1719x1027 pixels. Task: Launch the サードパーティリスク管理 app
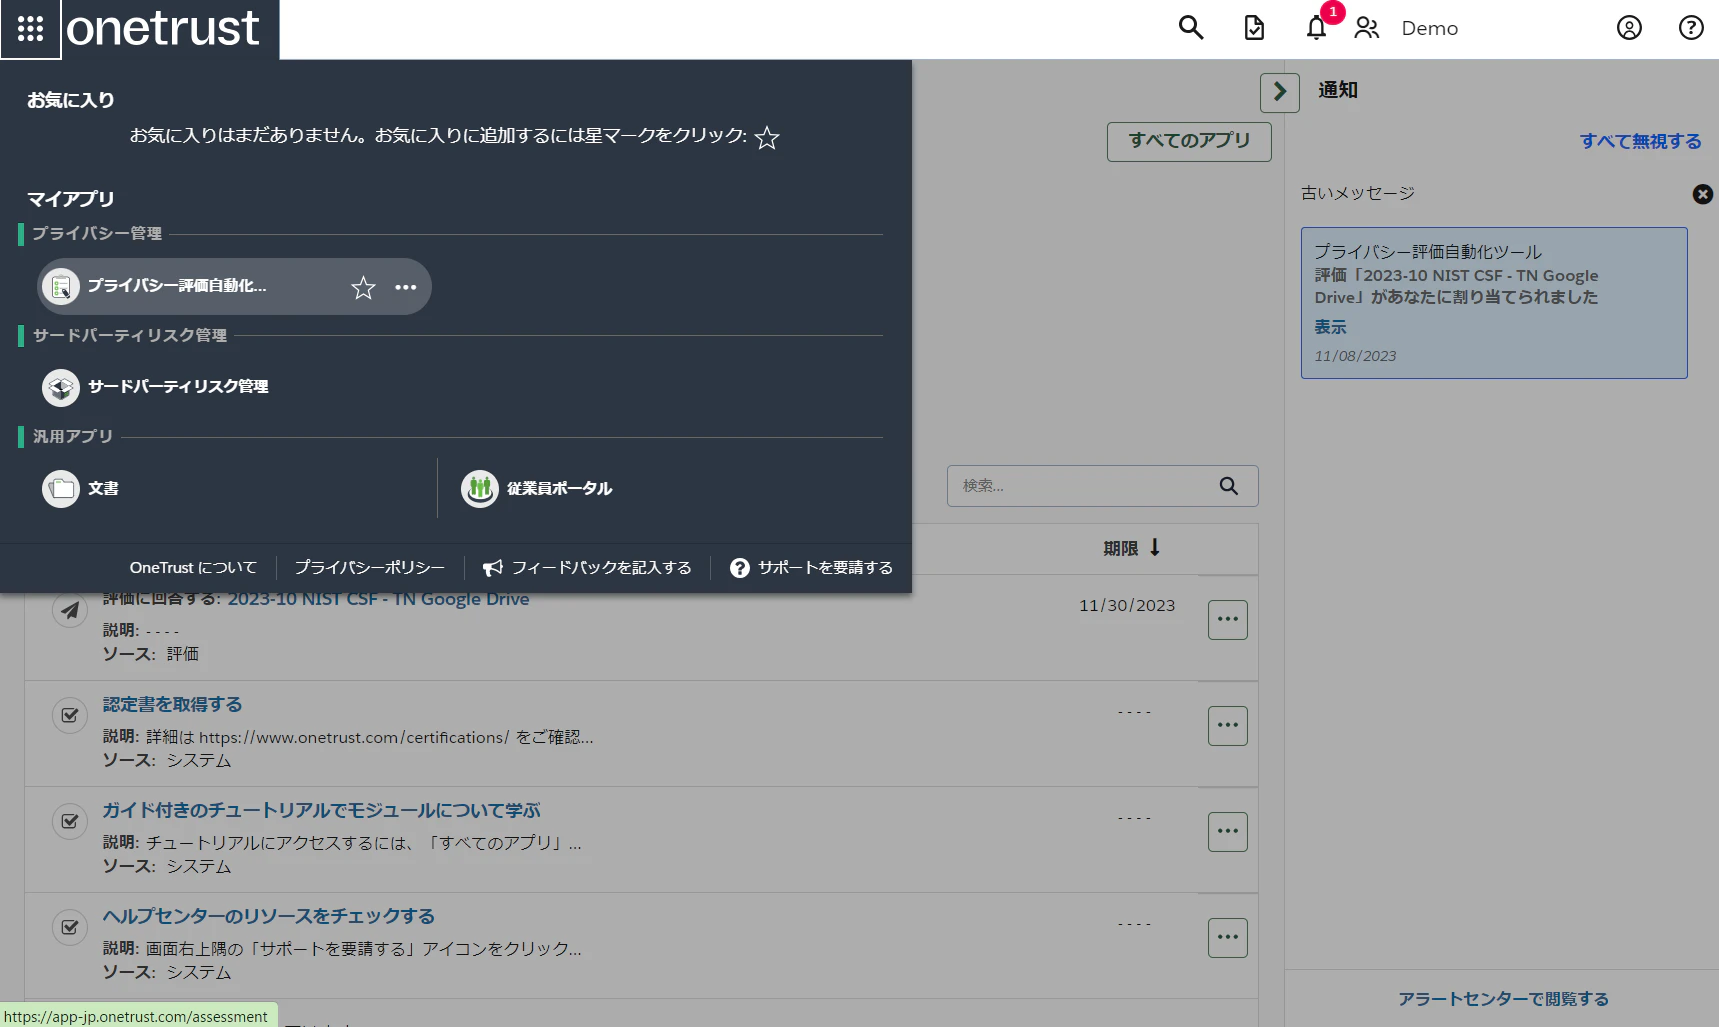pyautogui.click(x=178, y=387)
